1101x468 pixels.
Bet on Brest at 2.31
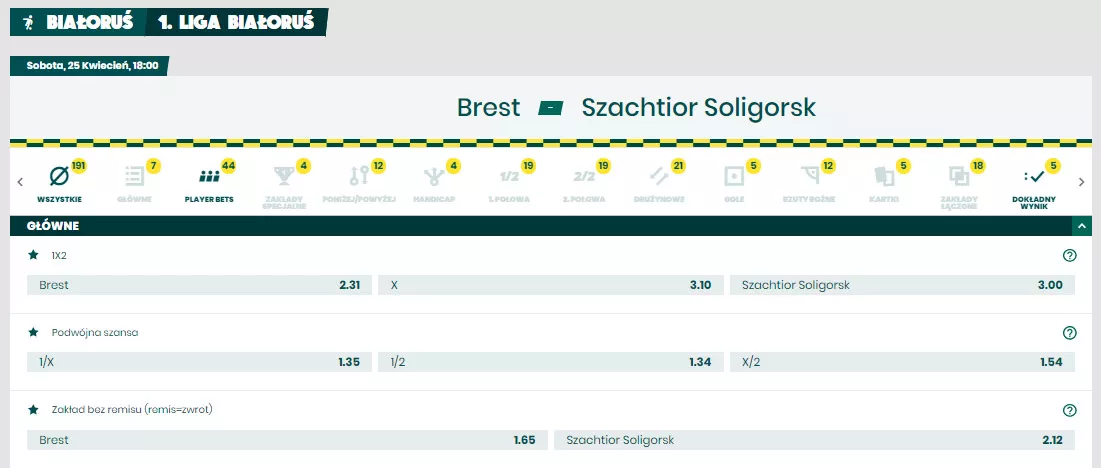[199, 285]
